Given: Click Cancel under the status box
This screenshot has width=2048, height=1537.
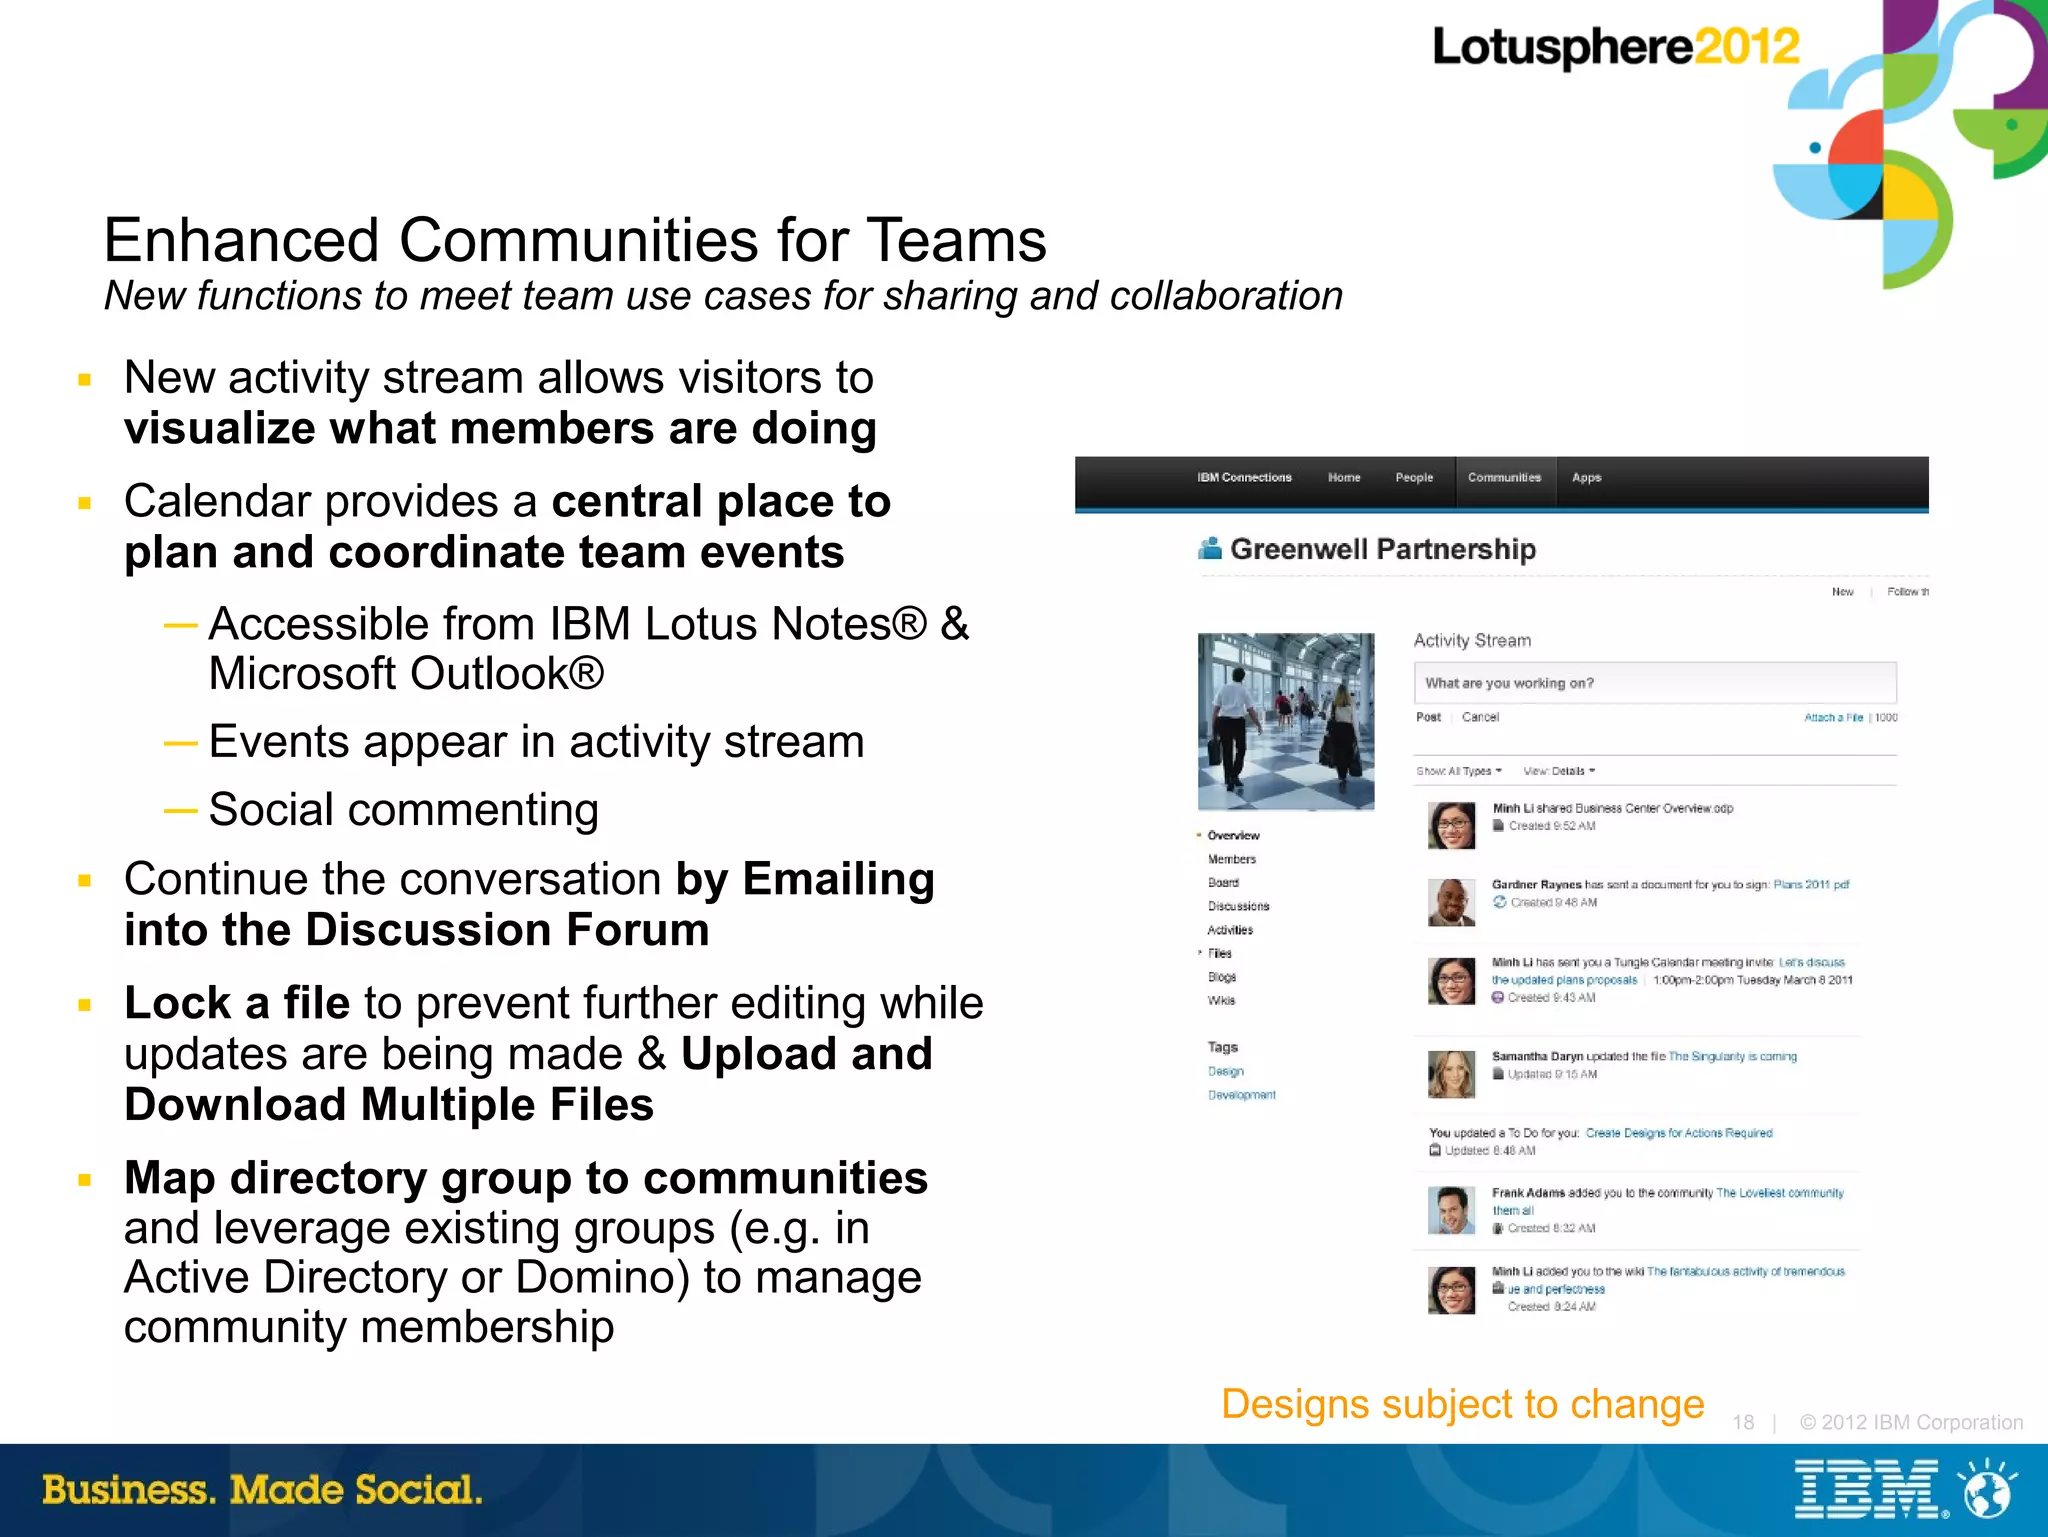Looking at the screenshot, I should pyautogui.click(x=1480, y=717).
